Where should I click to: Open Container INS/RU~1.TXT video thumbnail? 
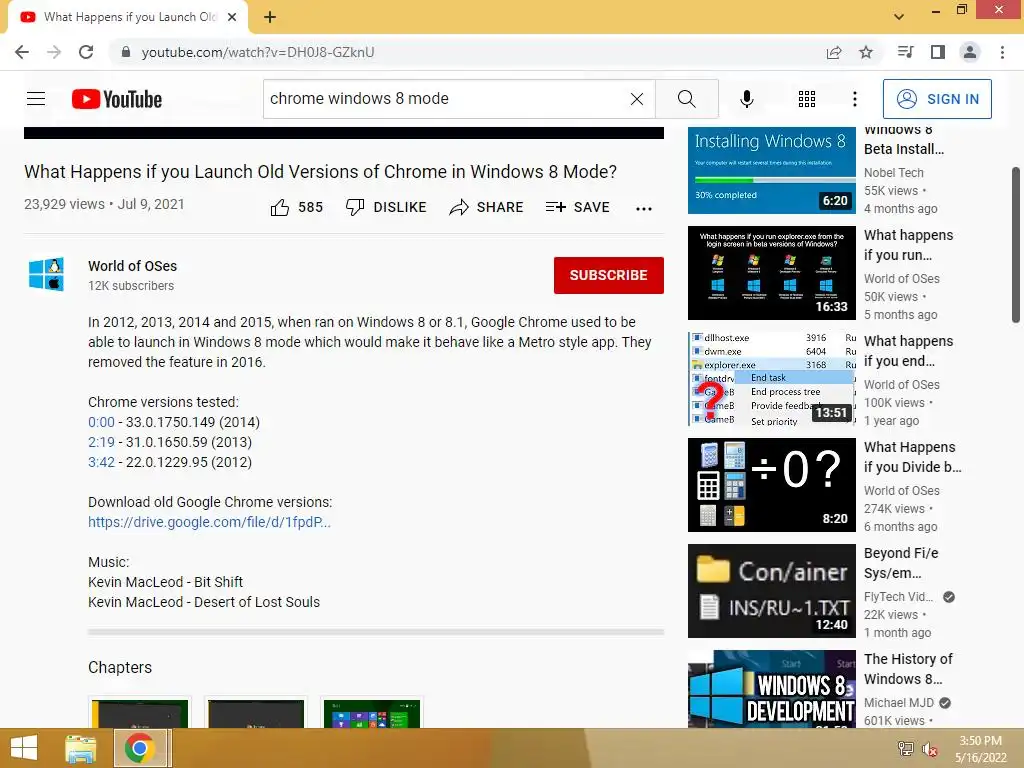tap(771, 590)
